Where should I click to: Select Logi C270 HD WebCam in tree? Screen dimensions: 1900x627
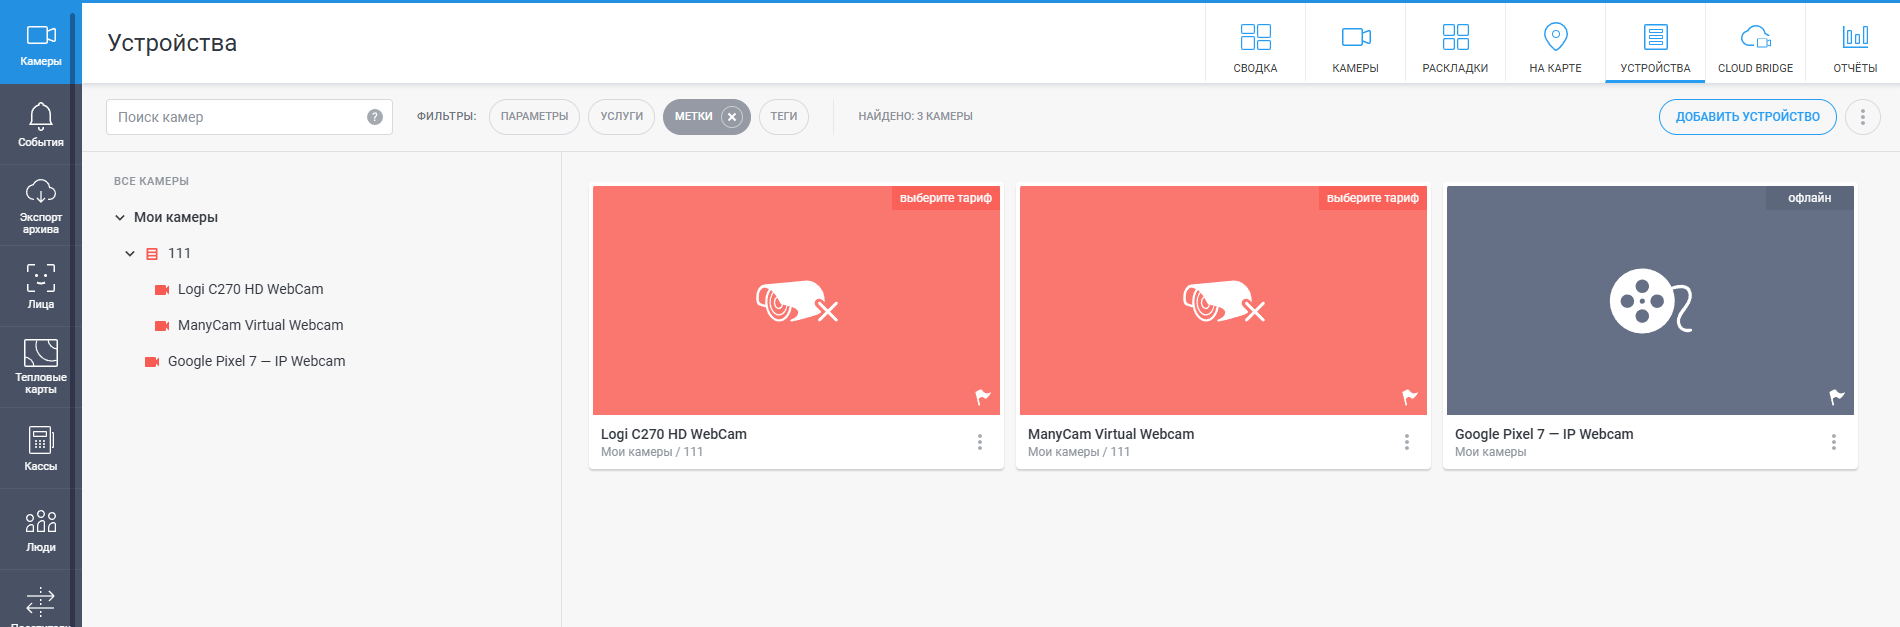[250, 289]
